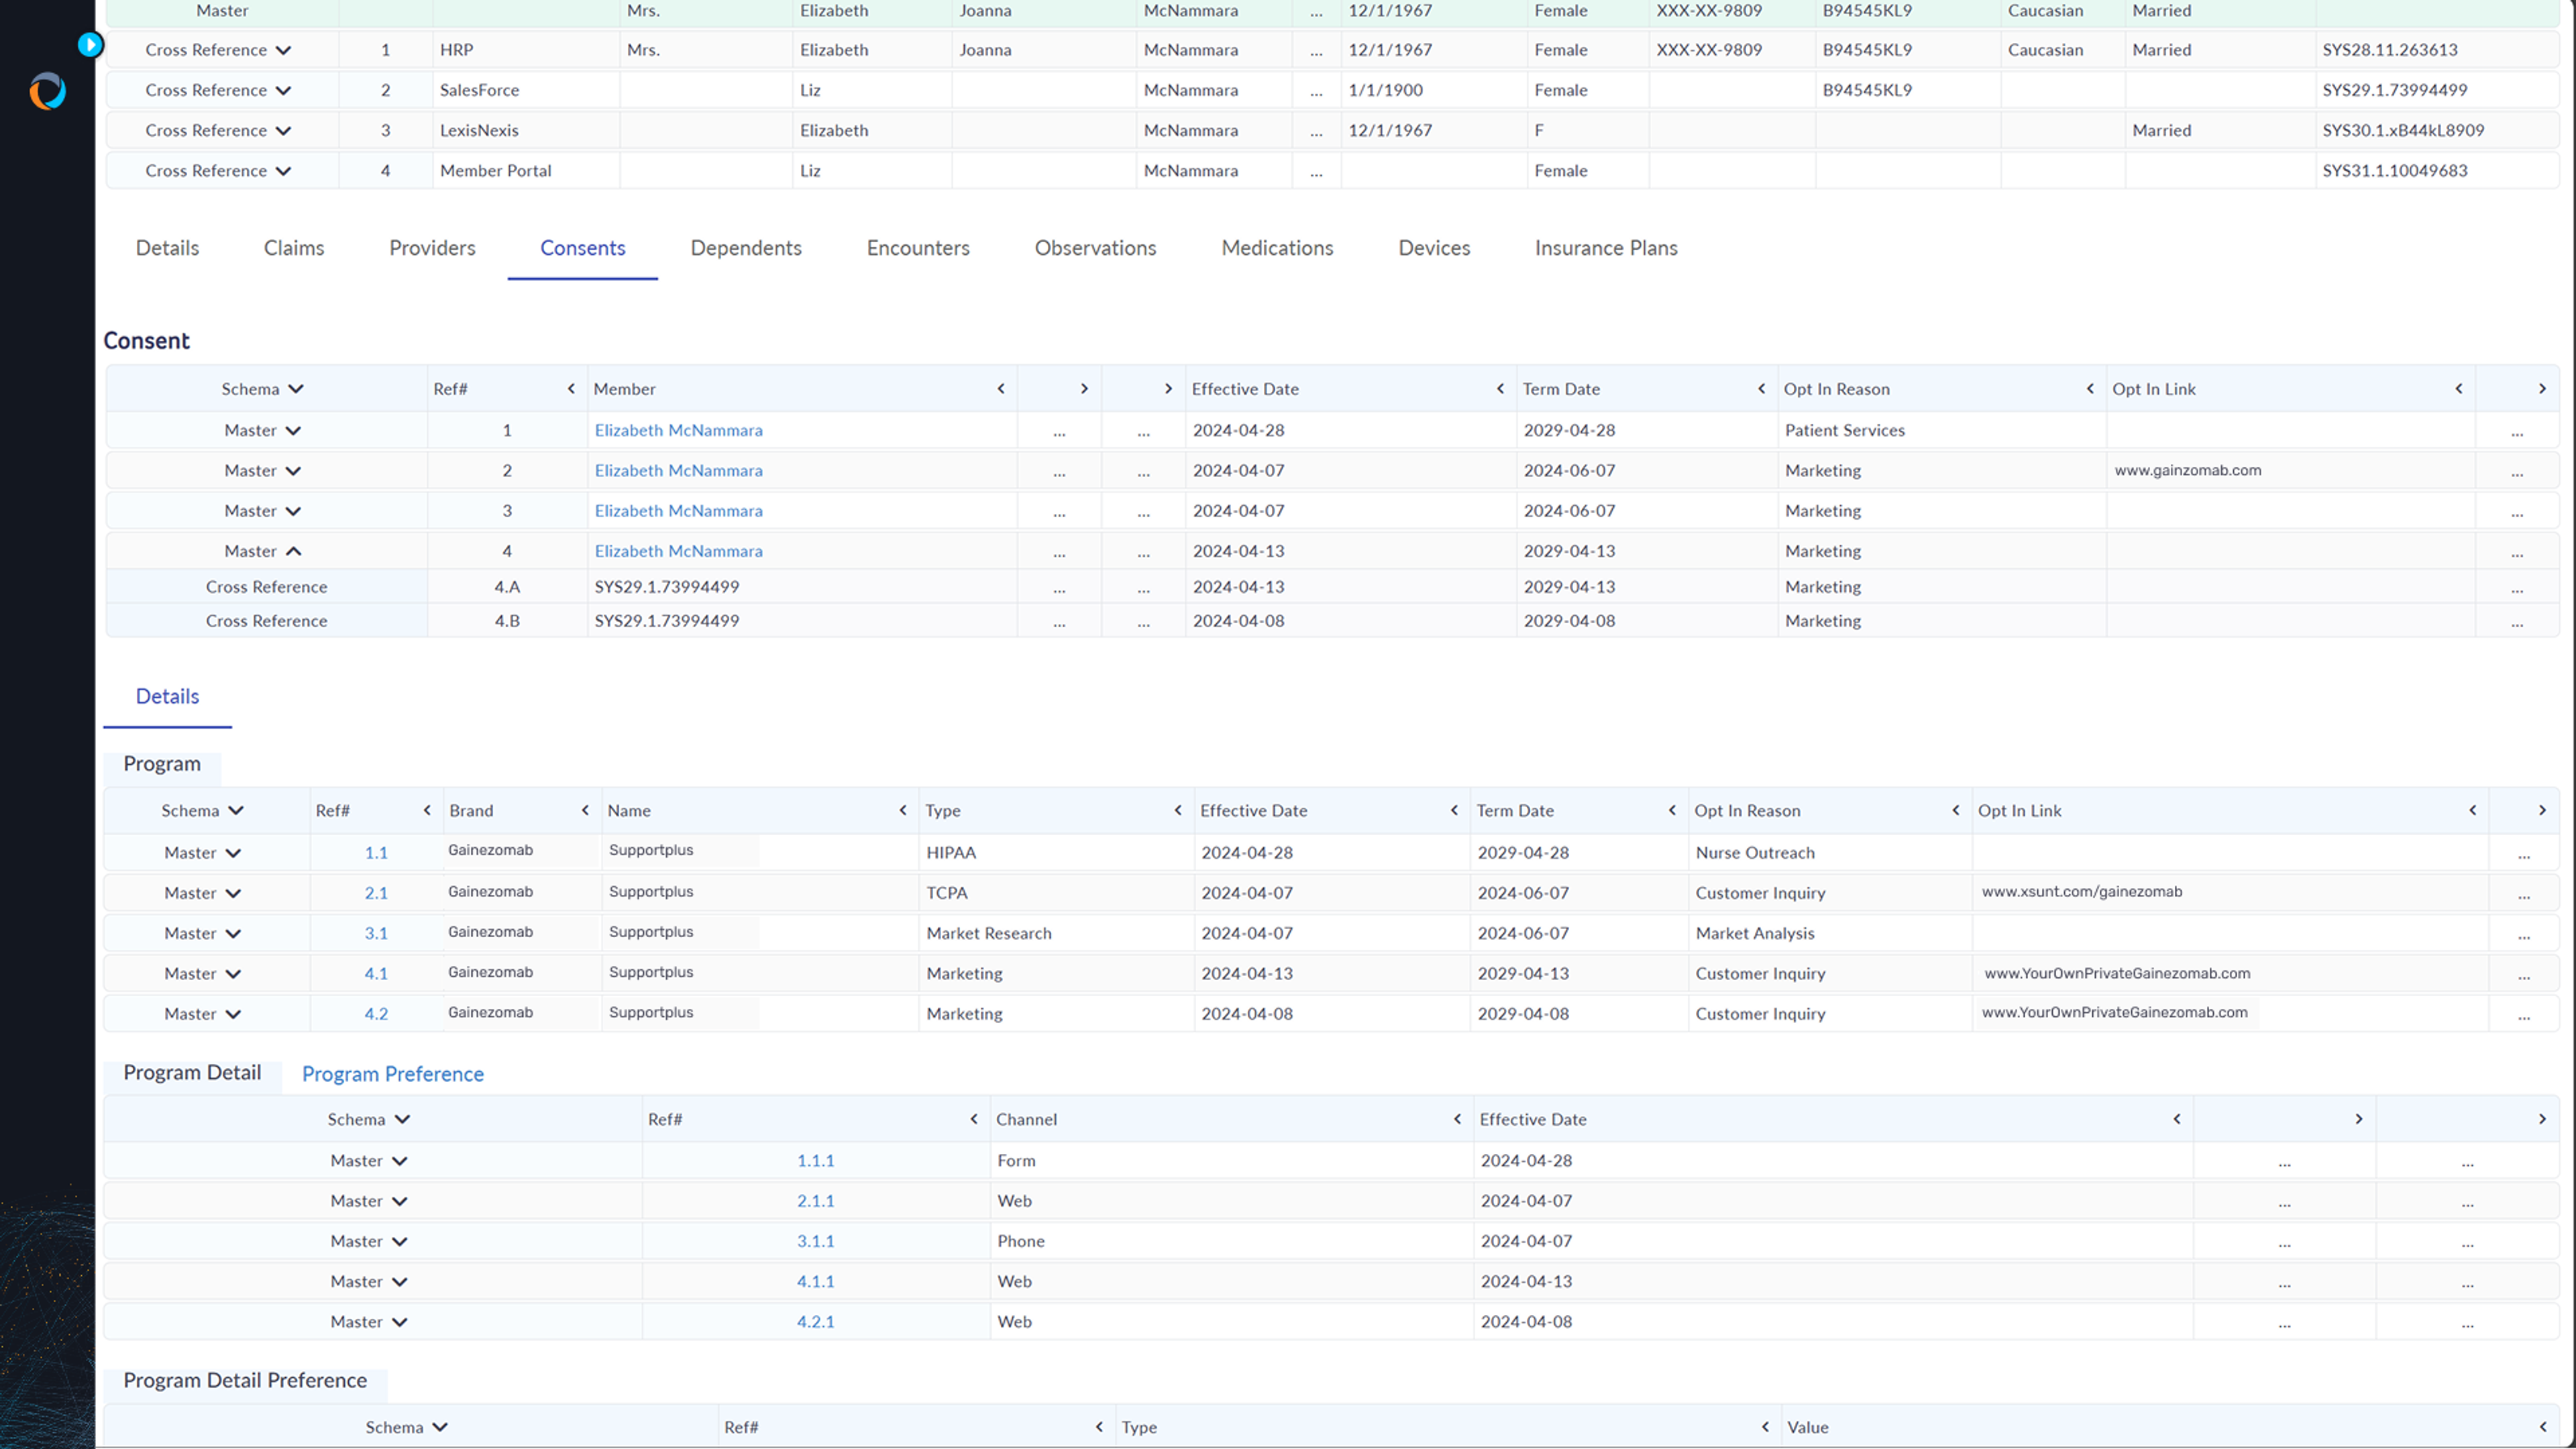This screenshot has height=1449, width=2576.
Task: Collapse Term Date column in Consent table
Action: (x=1761, y=388)
